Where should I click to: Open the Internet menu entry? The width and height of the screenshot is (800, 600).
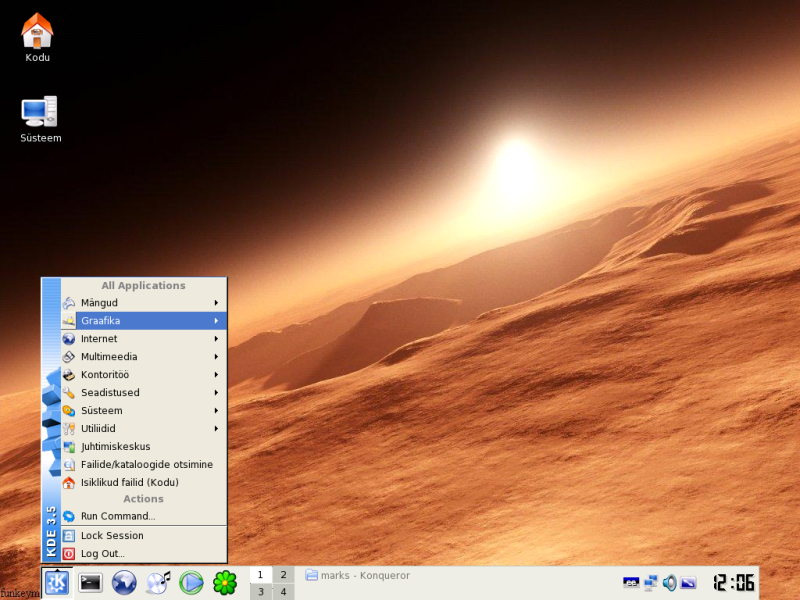(x=144, y=339)
